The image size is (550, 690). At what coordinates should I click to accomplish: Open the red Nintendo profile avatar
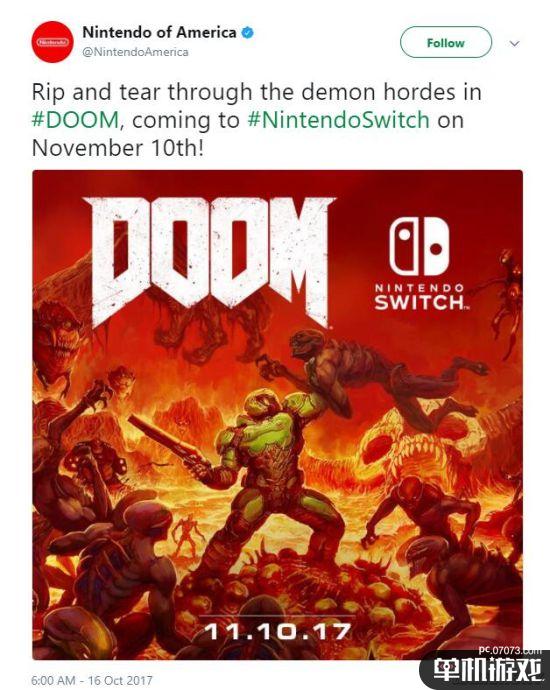tap(52, 42)
